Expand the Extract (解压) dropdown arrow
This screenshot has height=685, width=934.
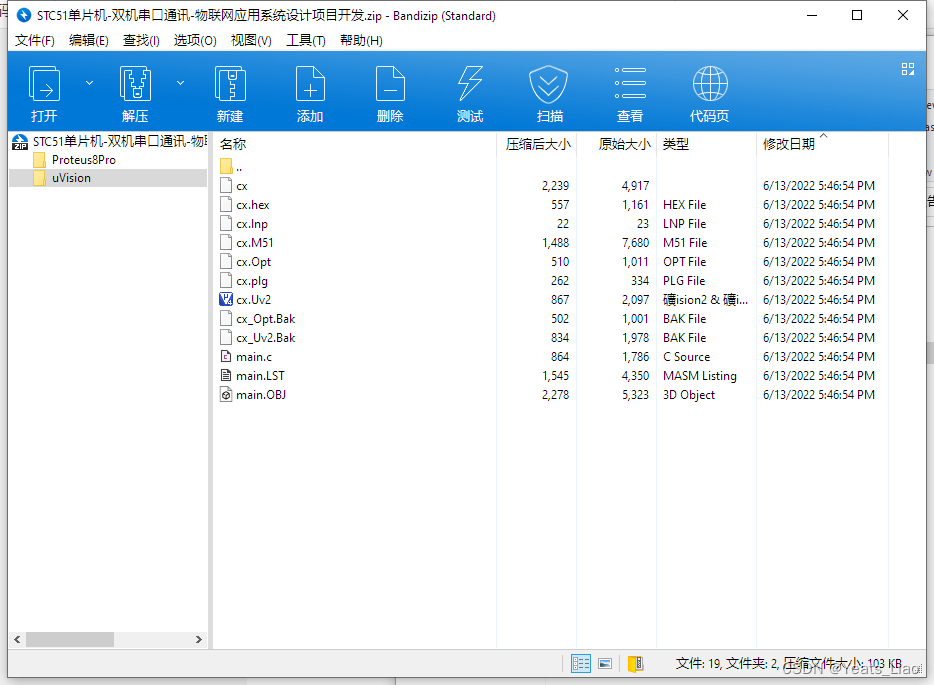(x=180, y=83)
